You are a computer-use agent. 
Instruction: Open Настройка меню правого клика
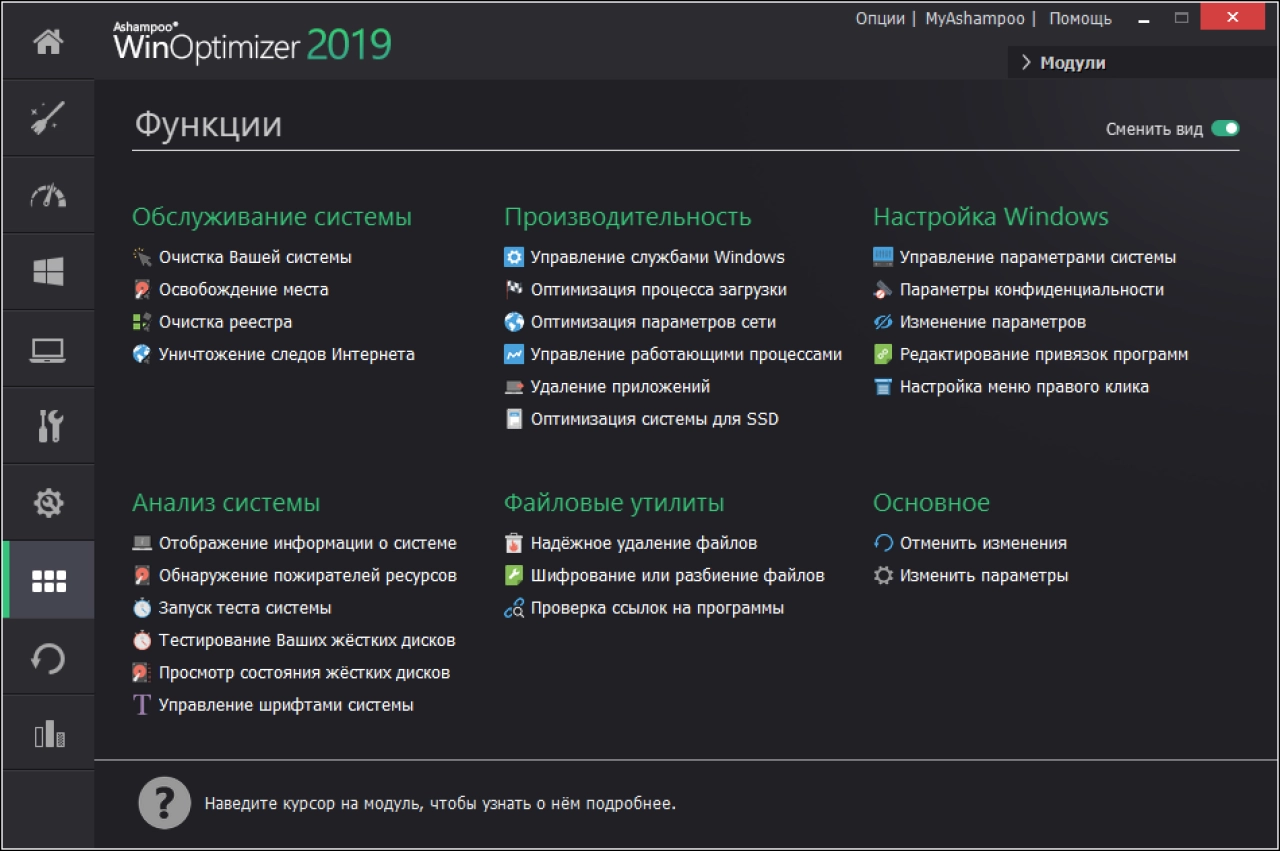[1024, 386]
